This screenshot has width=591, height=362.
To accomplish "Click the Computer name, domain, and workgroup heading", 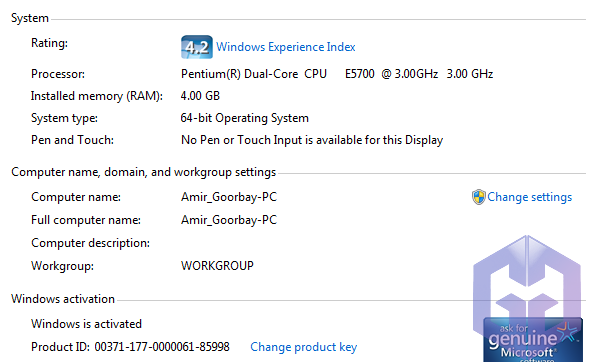I will [144, 172].
